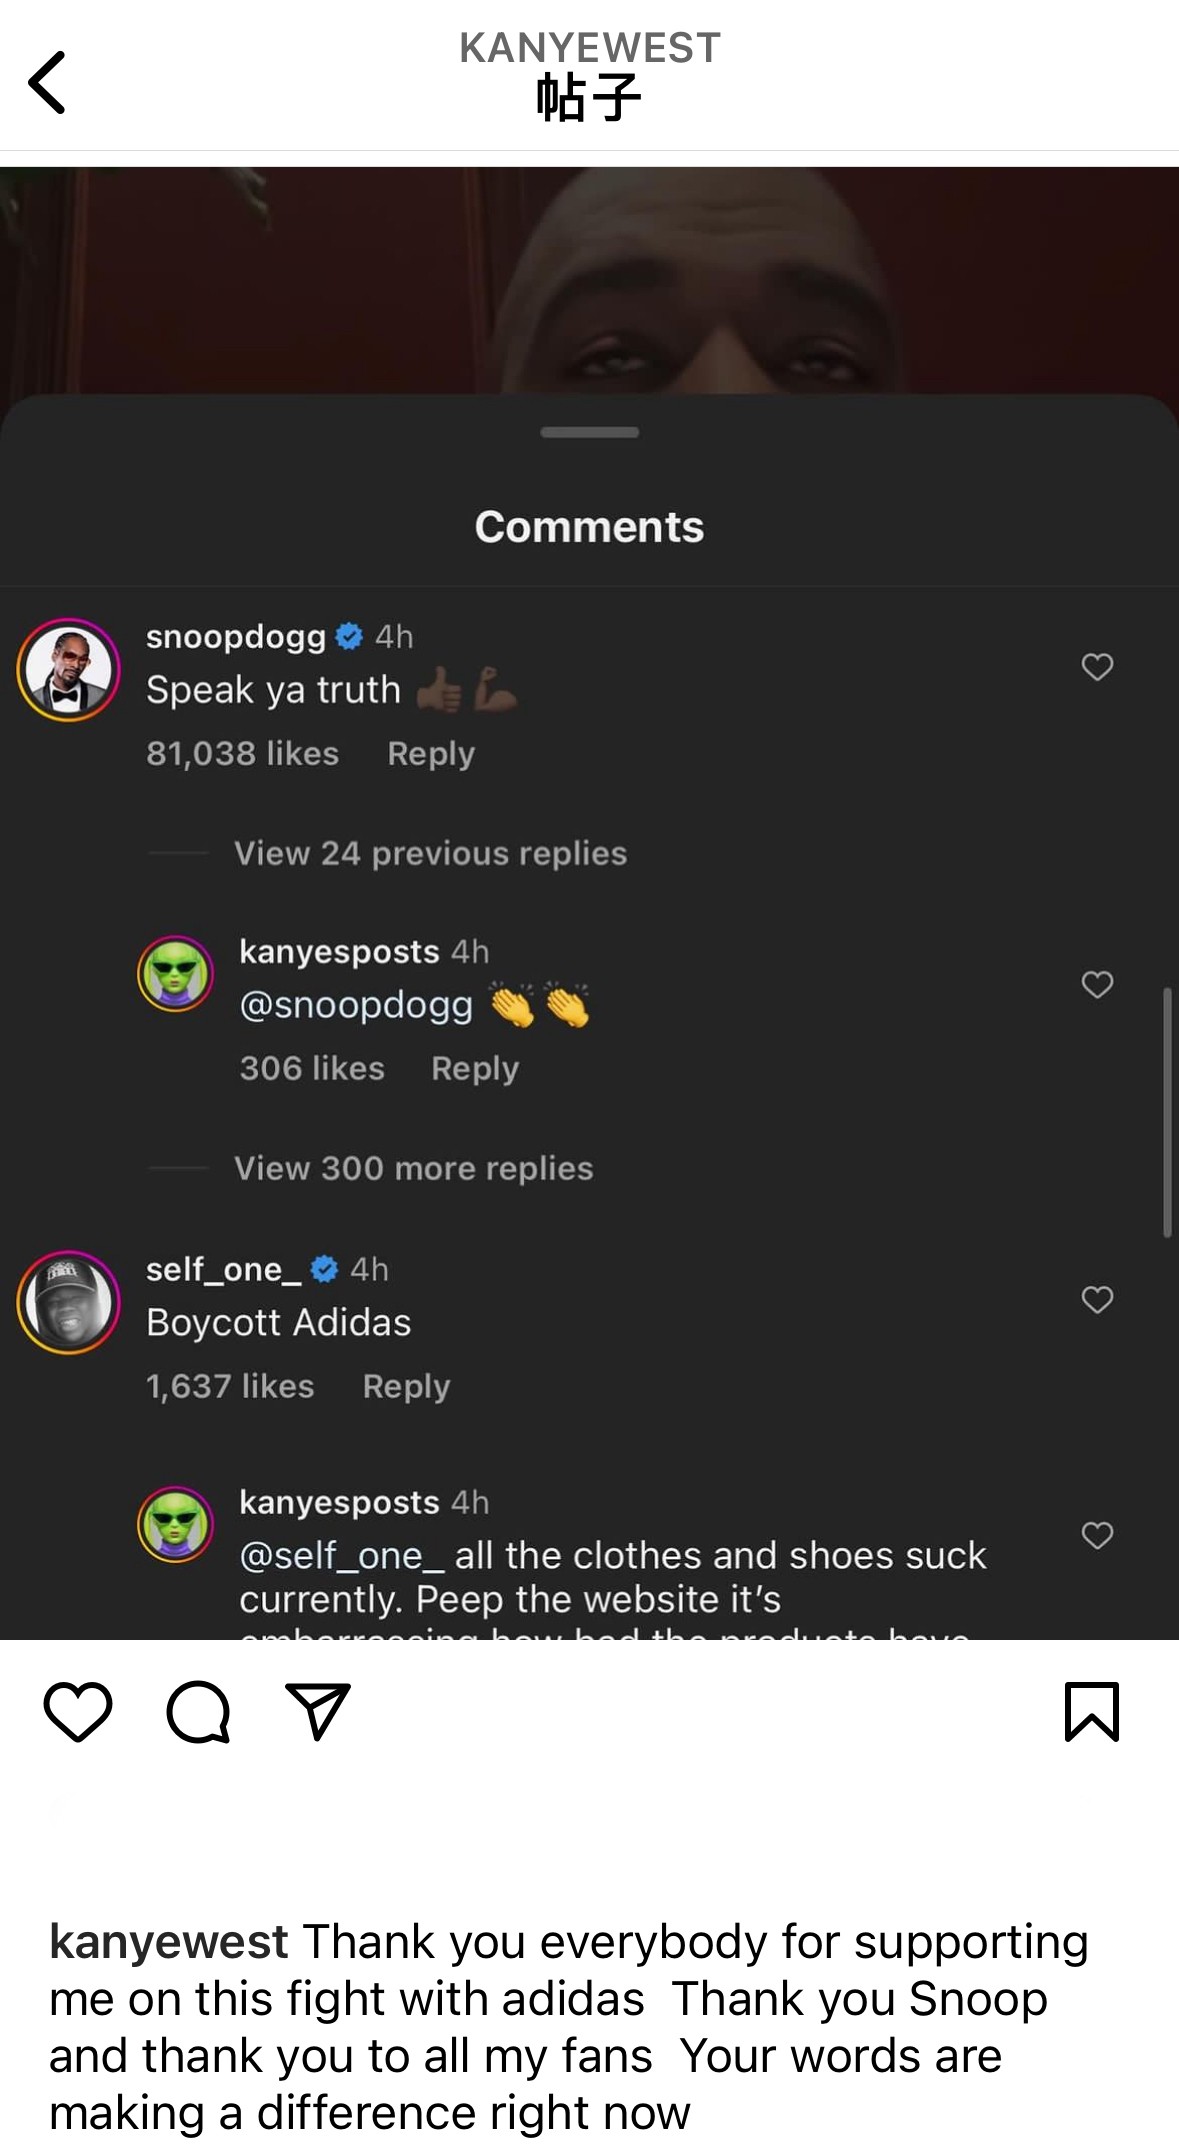Open snoopdogg profile picture
Screen dimensions: 1179x2152
point(68,670)
